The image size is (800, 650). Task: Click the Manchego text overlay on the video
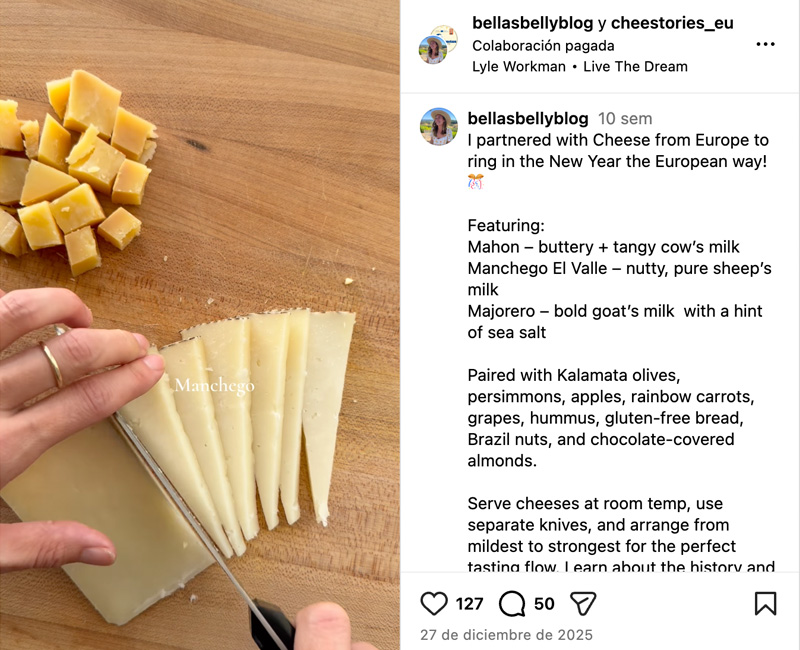click(215, 386)
